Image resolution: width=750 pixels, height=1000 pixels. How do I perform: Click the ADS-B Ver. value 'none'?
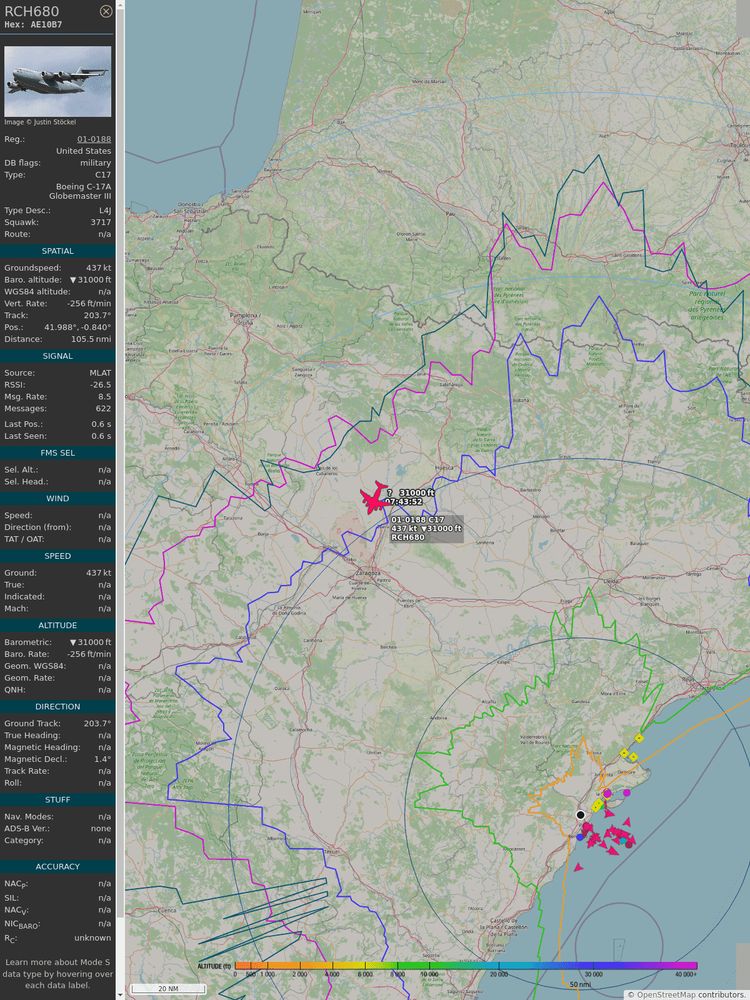point(101,828)
